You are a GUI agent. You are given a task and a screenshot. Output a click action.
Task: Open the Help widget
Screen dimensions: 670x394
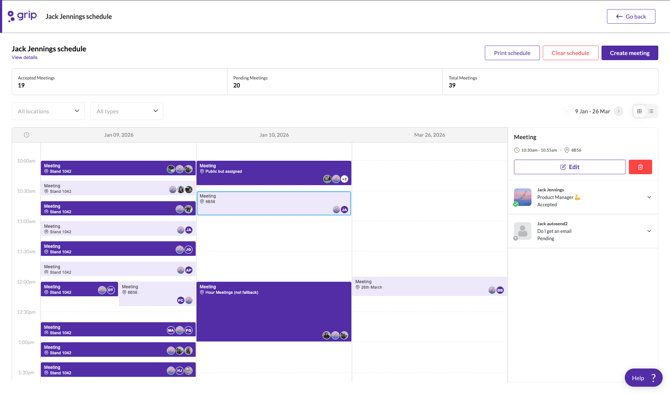point(644,378)
